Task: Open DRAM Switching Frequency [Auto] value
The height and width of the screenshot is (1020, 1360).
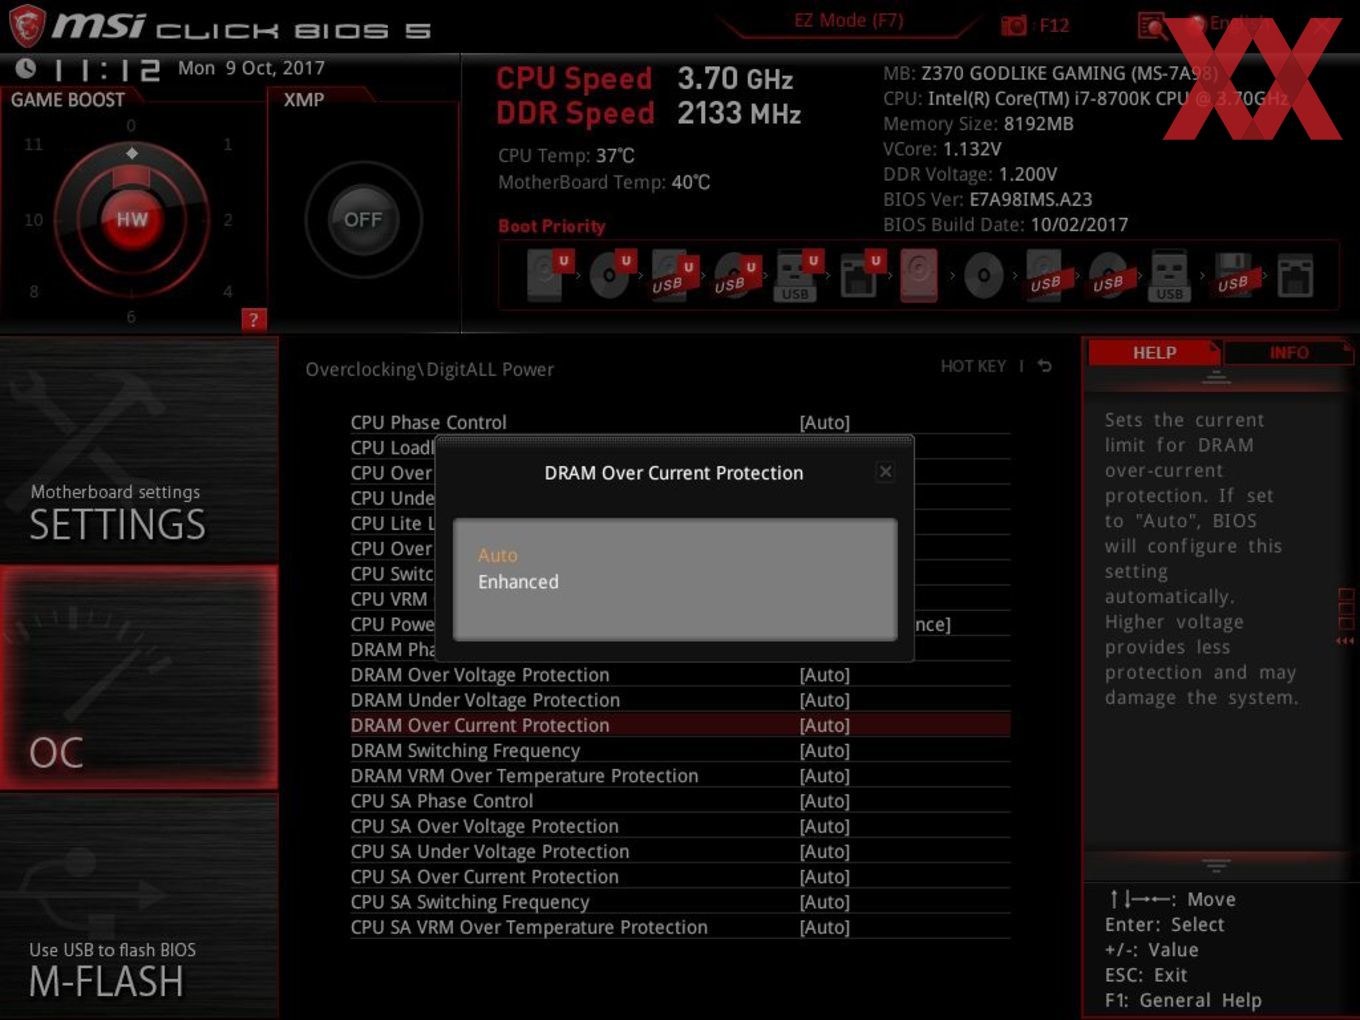Action: pyautogui.click(x=825, y=751)
